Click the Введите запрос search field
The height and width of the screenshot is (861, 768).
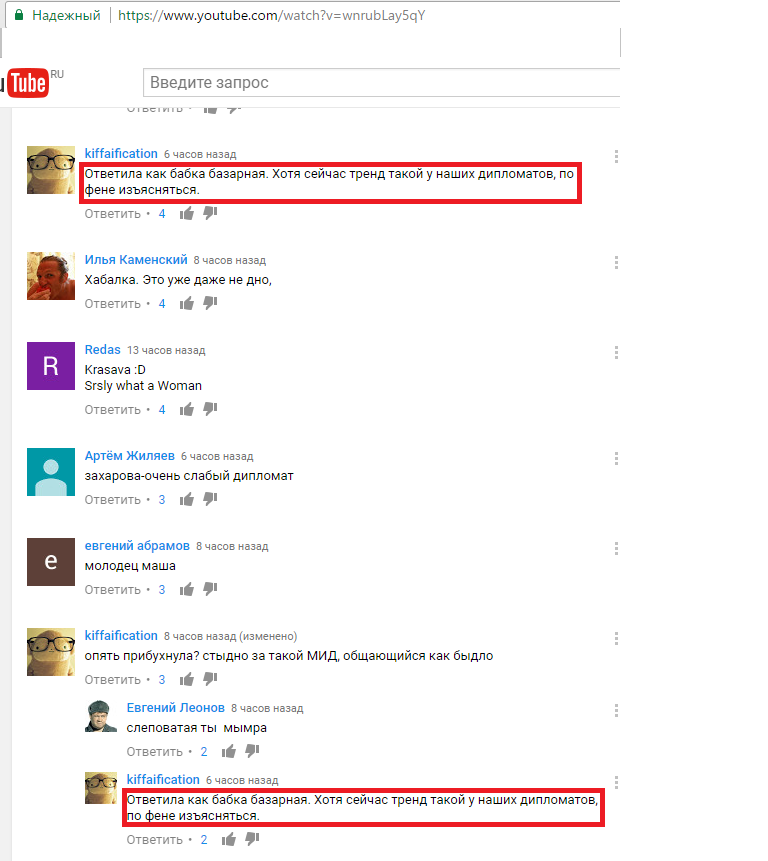coord(382,82)
